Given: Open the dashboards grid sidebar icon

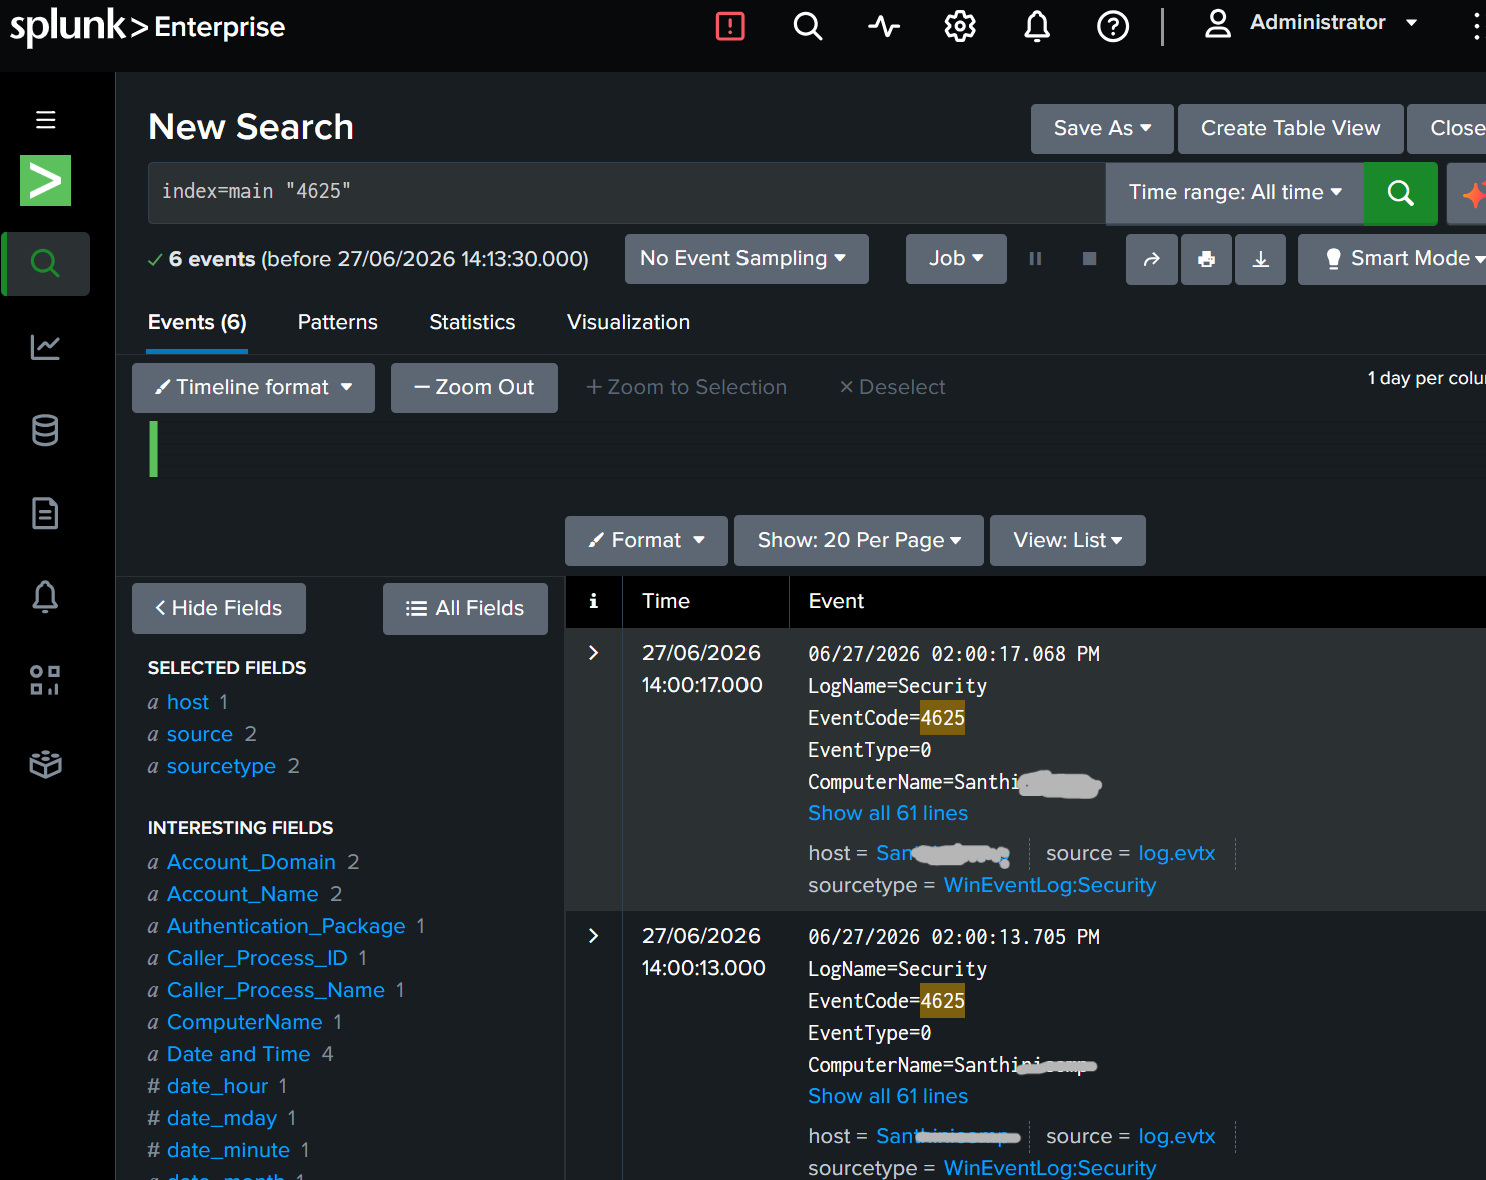Looking at the screenshot, I should (x=45, y=680).
